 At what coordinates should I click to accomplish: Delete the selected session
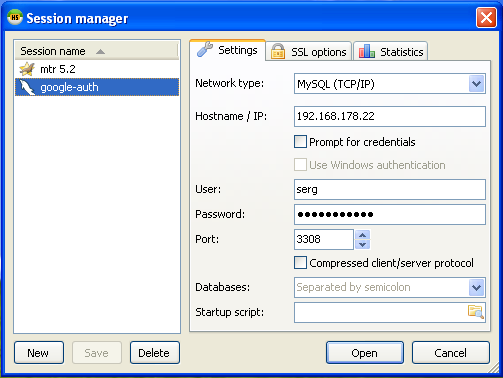click(x=154, y=353)
